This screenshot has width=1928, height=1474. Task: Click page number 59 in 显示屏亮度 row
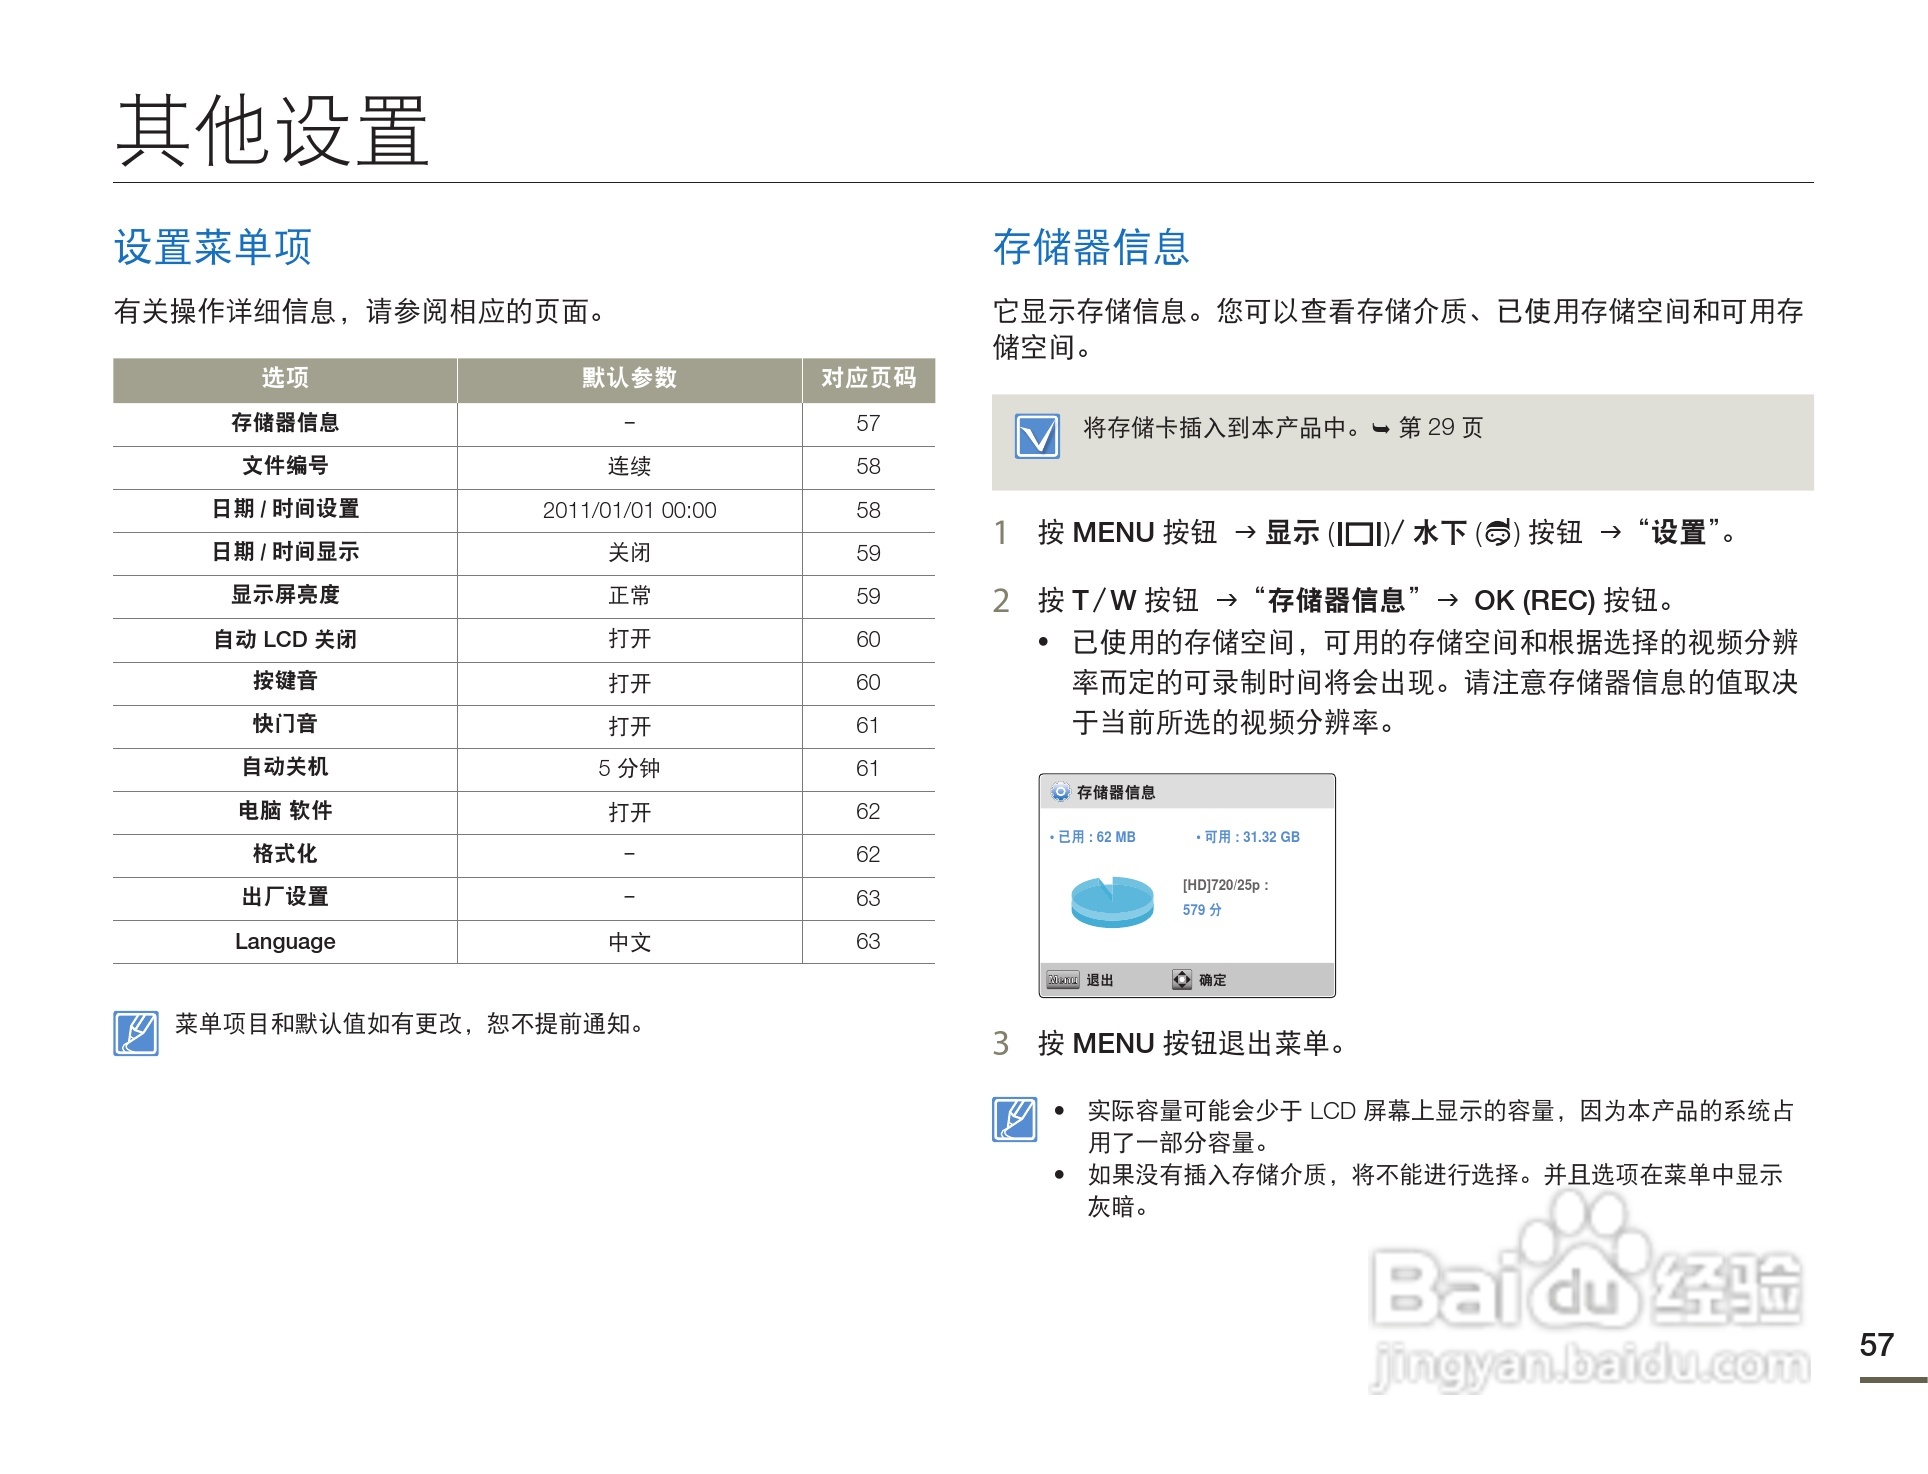pyautogui.click(x=868, y=596)
